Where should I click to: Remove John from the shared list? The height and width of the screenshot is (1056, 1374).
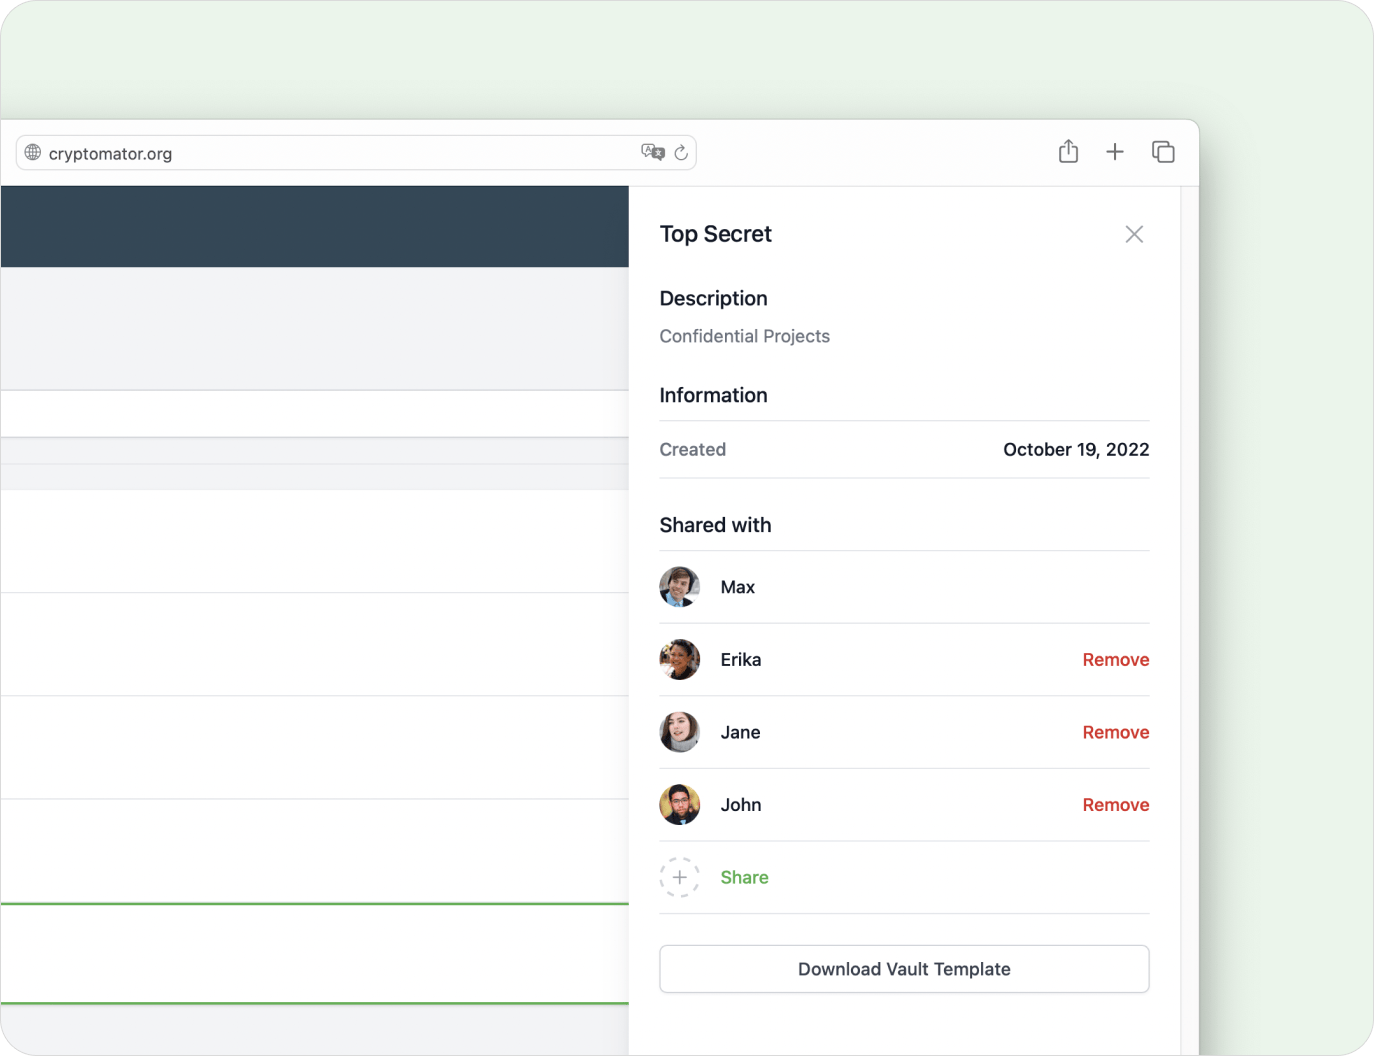(1115, 804)
